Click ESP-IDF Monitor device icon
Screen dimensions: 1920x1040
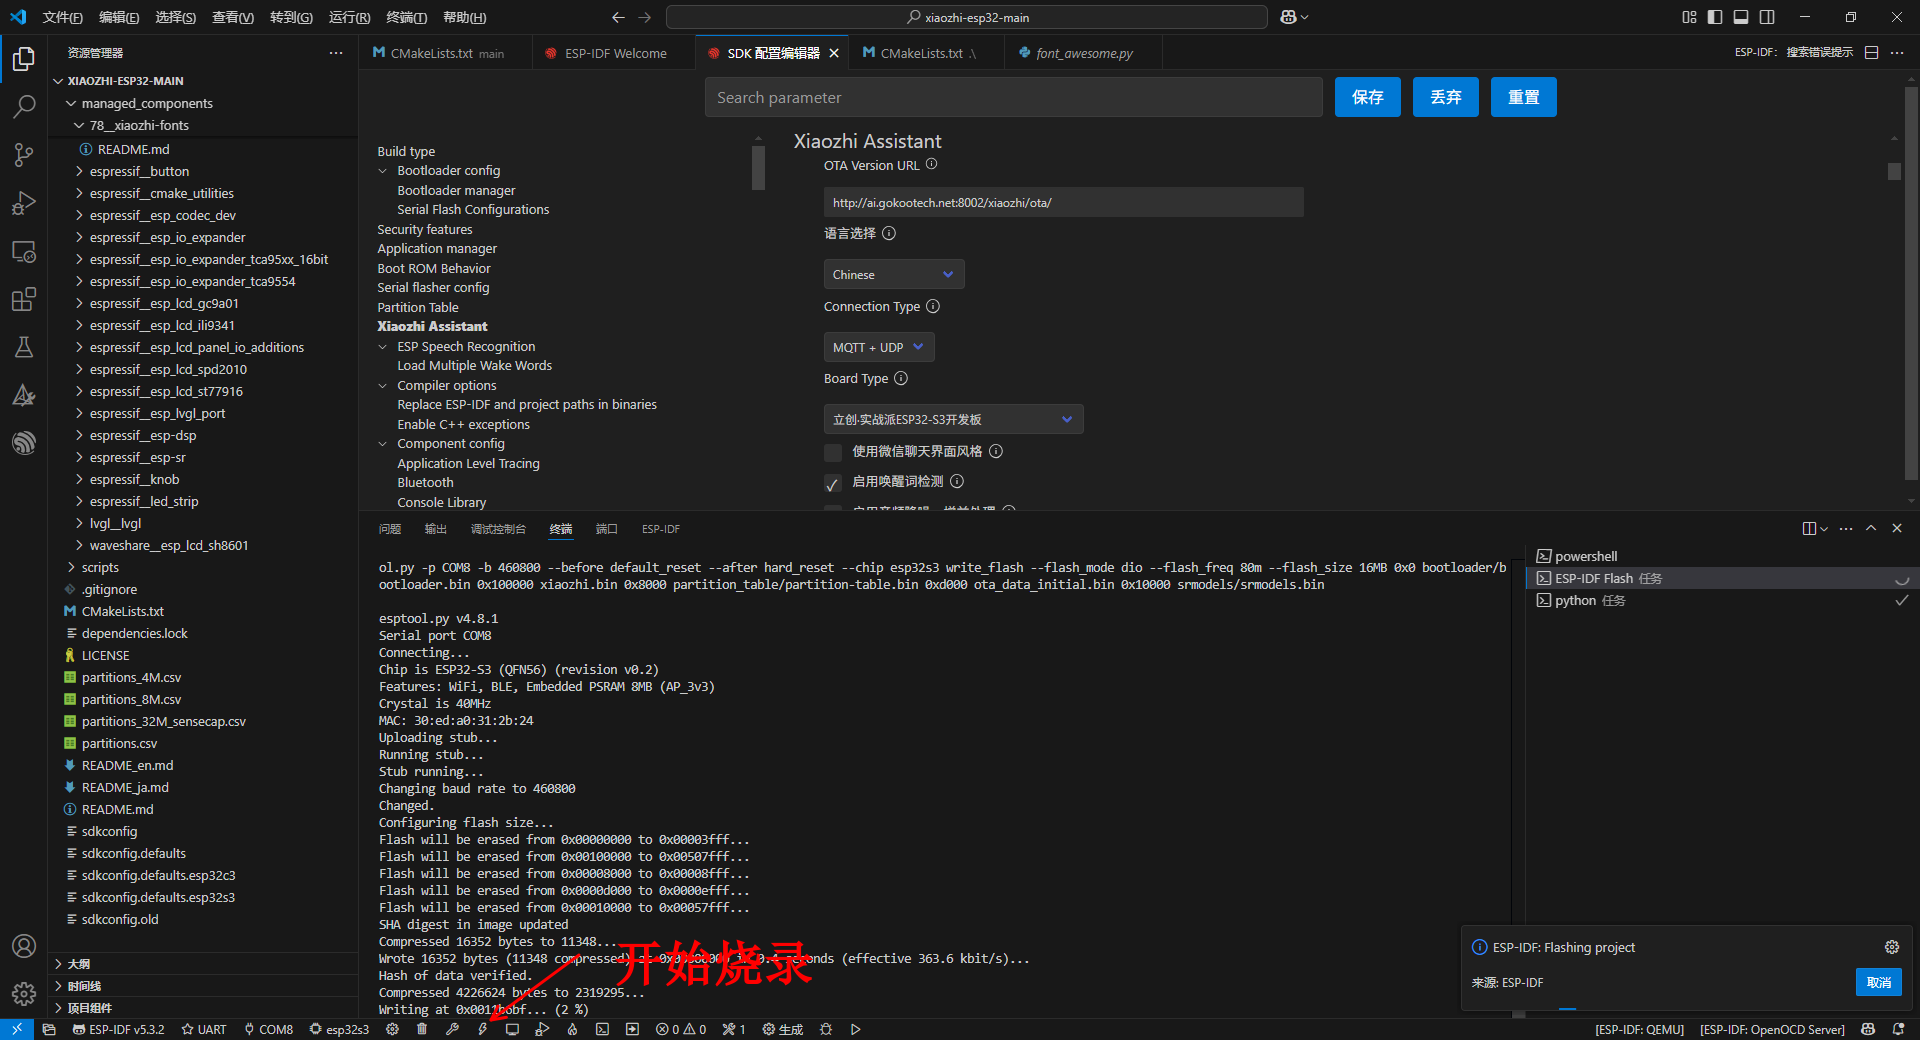click(x=512, y=1029)
